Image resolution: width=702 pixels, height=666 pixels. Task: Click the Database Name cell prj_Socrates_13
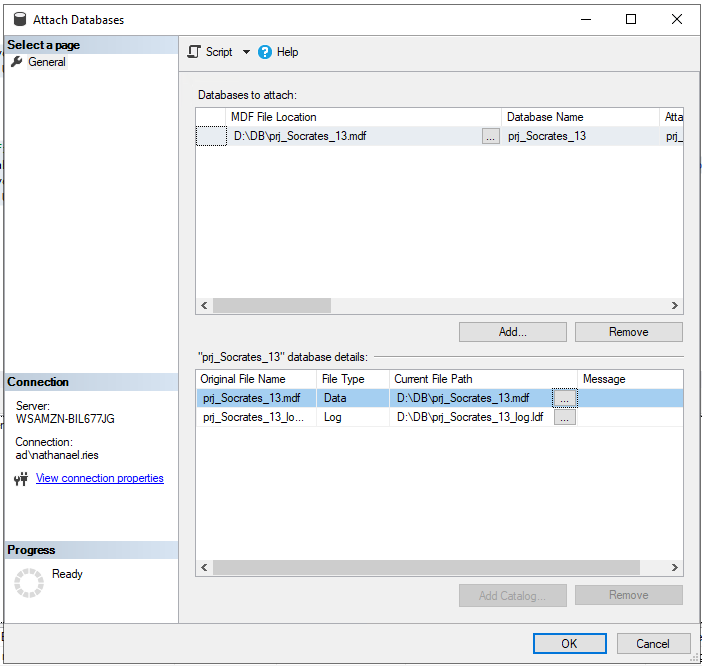point(580,136)
